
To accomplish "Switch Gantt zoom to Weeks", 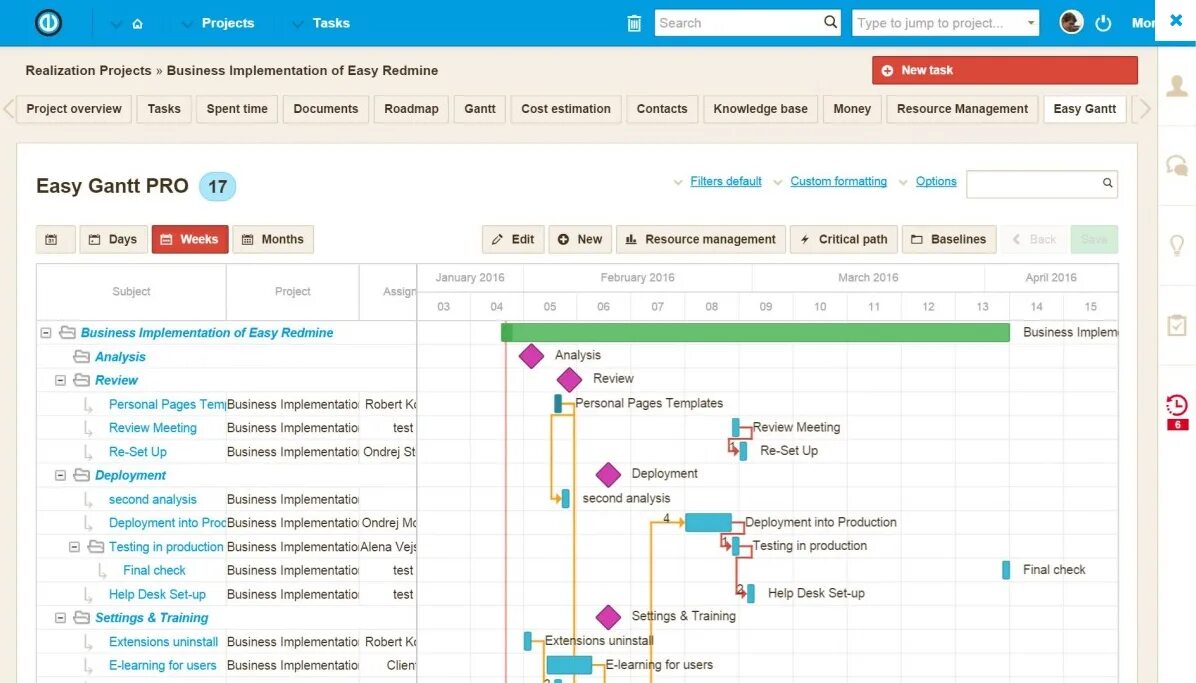I will (x=190, y=240).
